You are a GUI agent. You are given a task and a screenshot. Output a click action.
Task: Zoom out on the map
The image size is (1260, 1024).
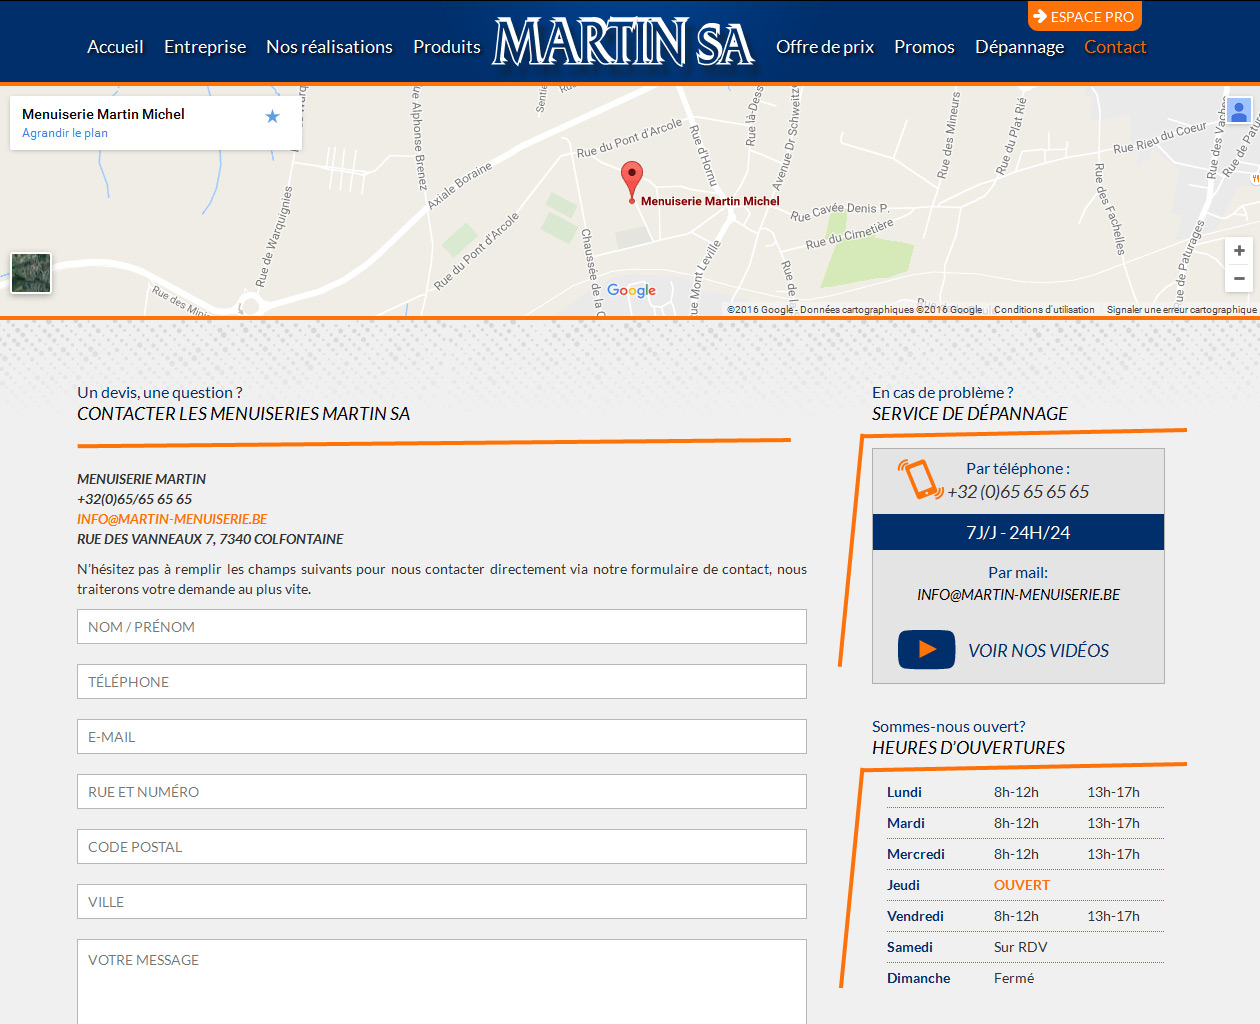(1239, 279)
